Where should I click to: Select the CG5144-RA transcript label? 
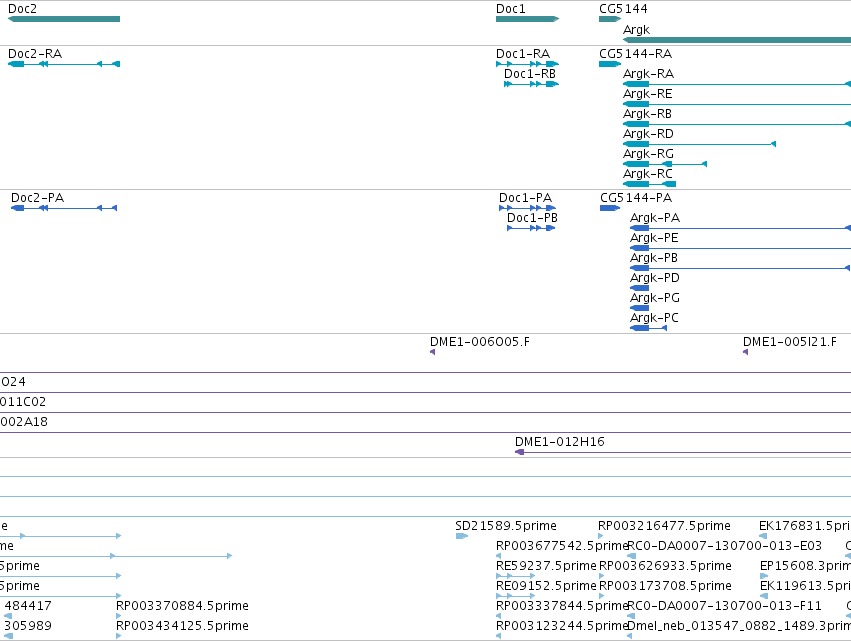(x=636, y=54)
